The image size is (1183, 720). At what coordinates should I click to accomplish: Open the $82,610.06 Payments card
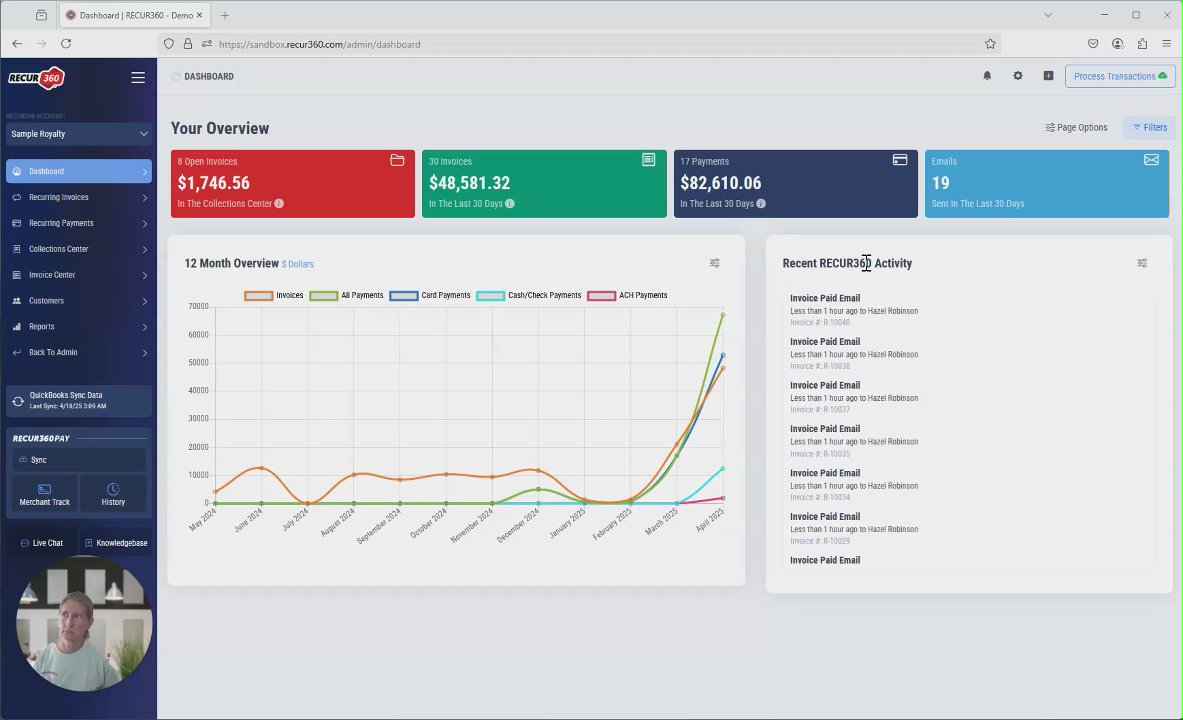(x=795, y=184)
